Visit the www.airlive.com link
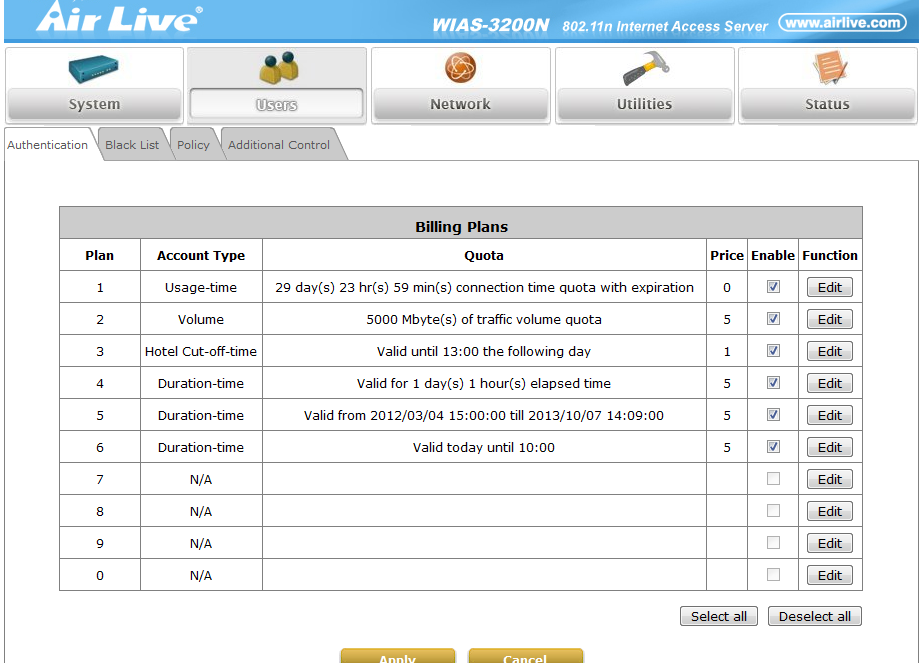The height and width of the screenshot is (663, 924). pyautogui.click(x=841, y=22)
